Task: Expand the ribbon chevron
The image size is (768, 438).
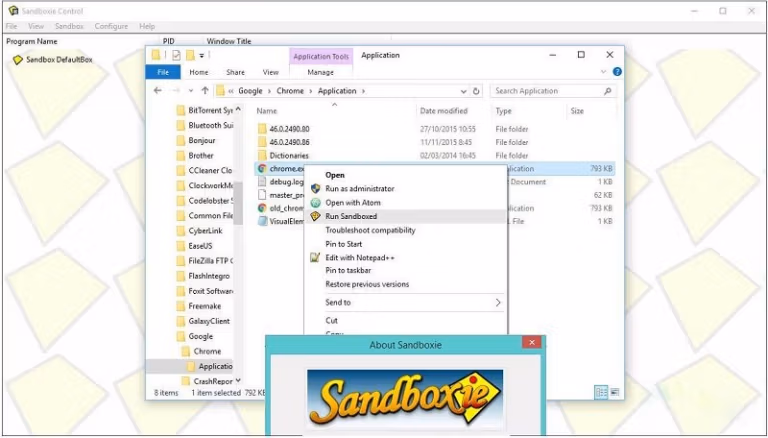Action: (603, 72)
